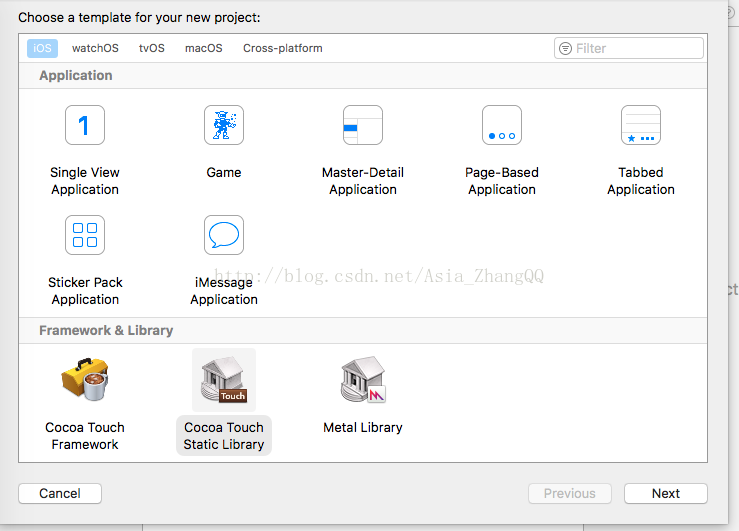Switch to the iOS platform tab
739x531 pixels.
[42, 48]
